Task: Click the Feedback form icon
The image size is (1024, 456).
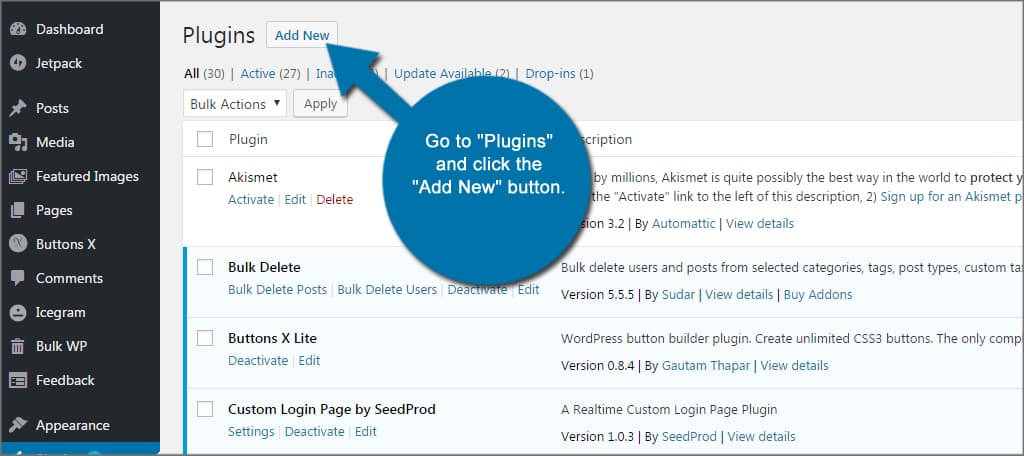Action: click(x=18, y=380)
